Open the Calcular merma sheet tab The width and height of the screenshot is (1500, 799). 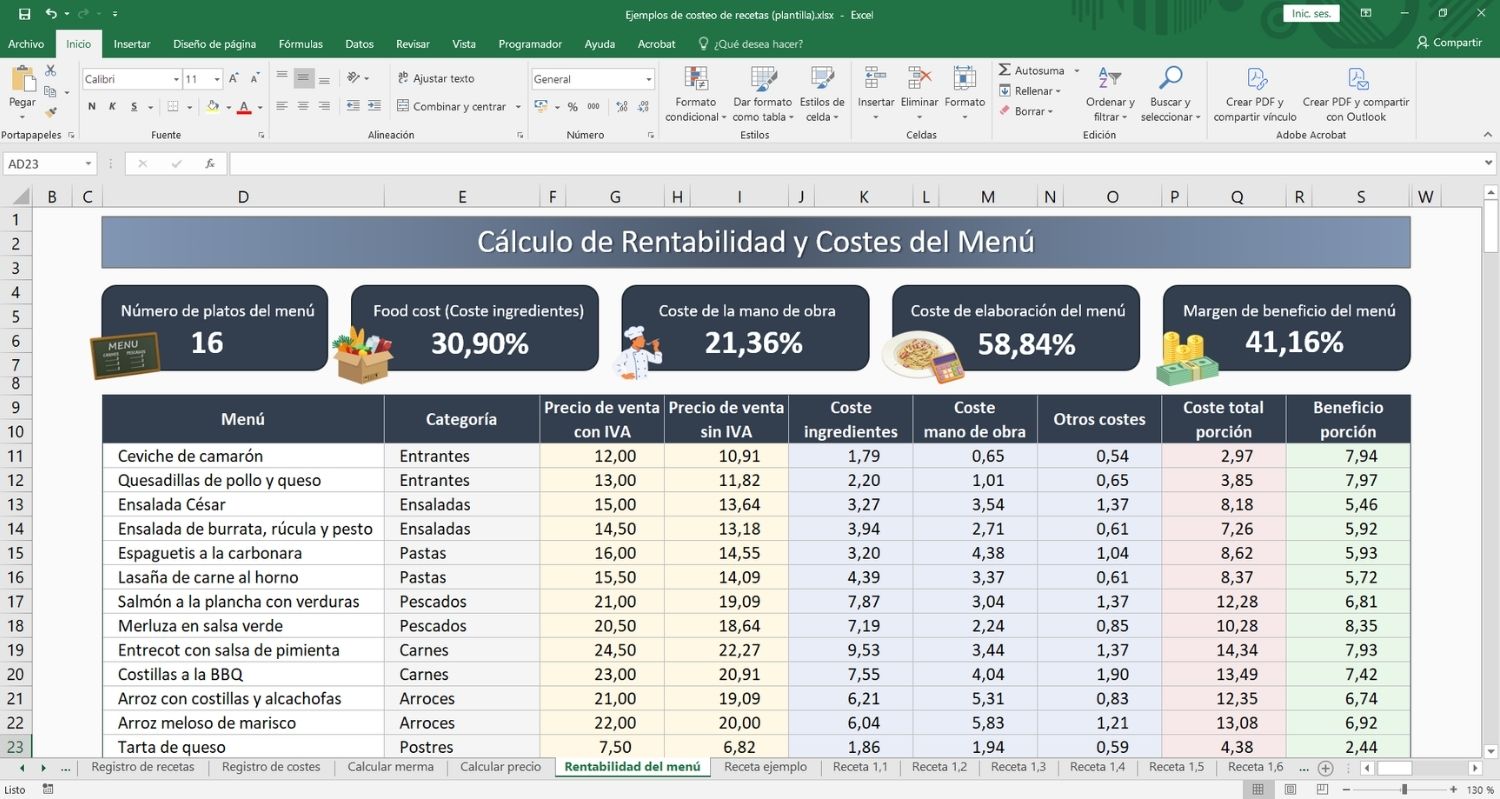pos(391,767)
